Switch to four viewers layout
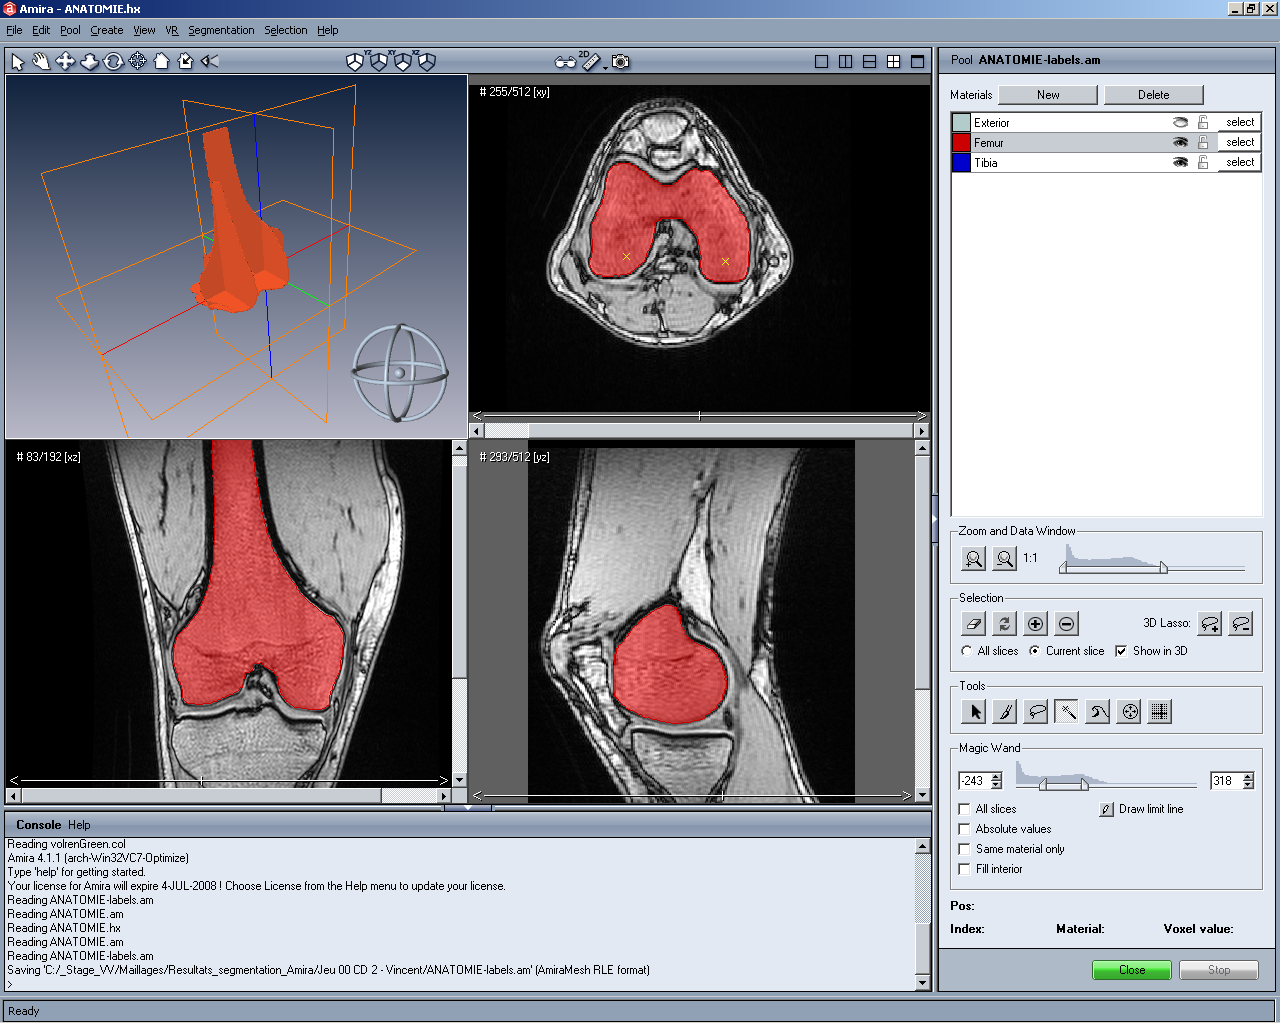This screenshot has width=1280, height=1024. 893,62
